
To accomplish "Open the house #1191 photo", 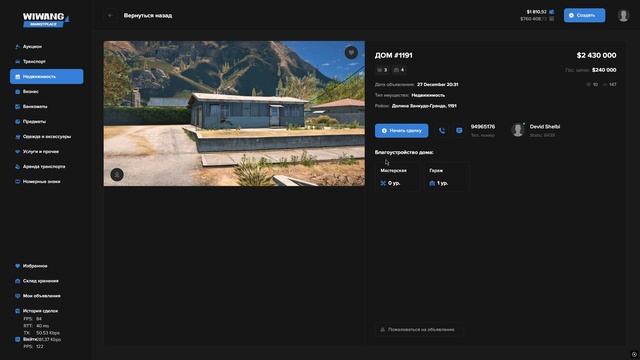I will coord(234,113).
